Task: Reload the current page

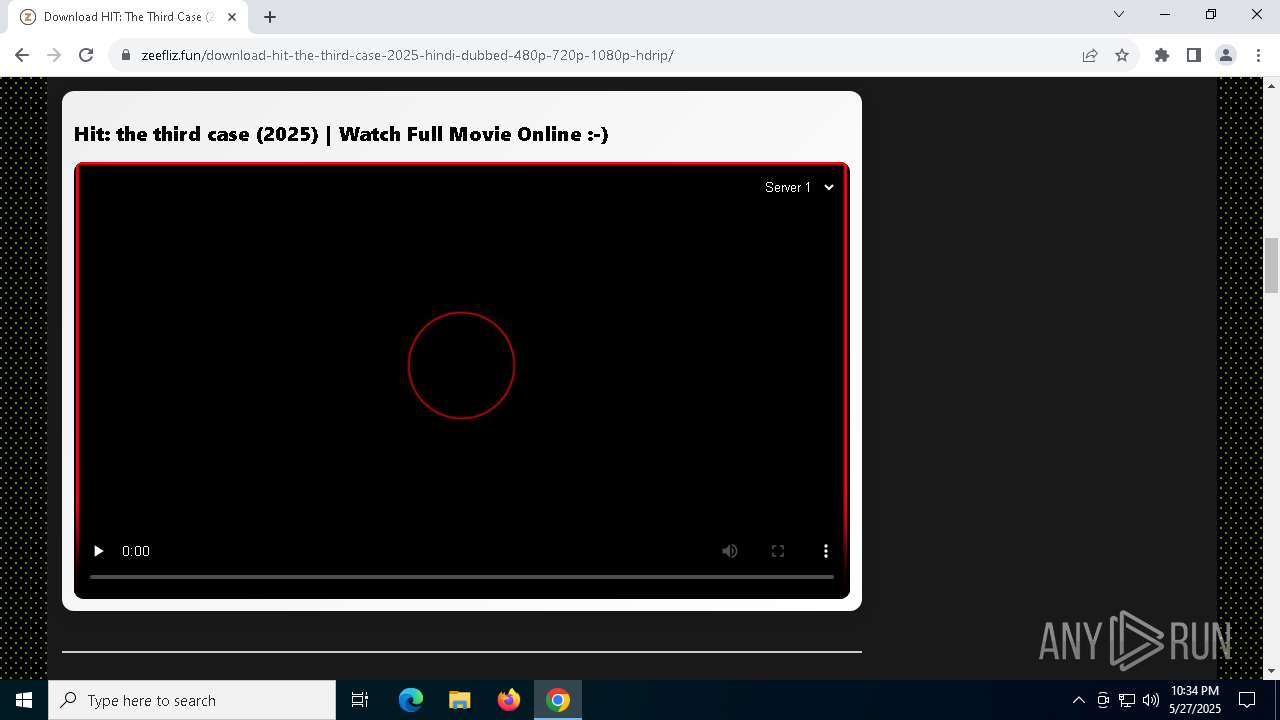Action: click(86, 55)
